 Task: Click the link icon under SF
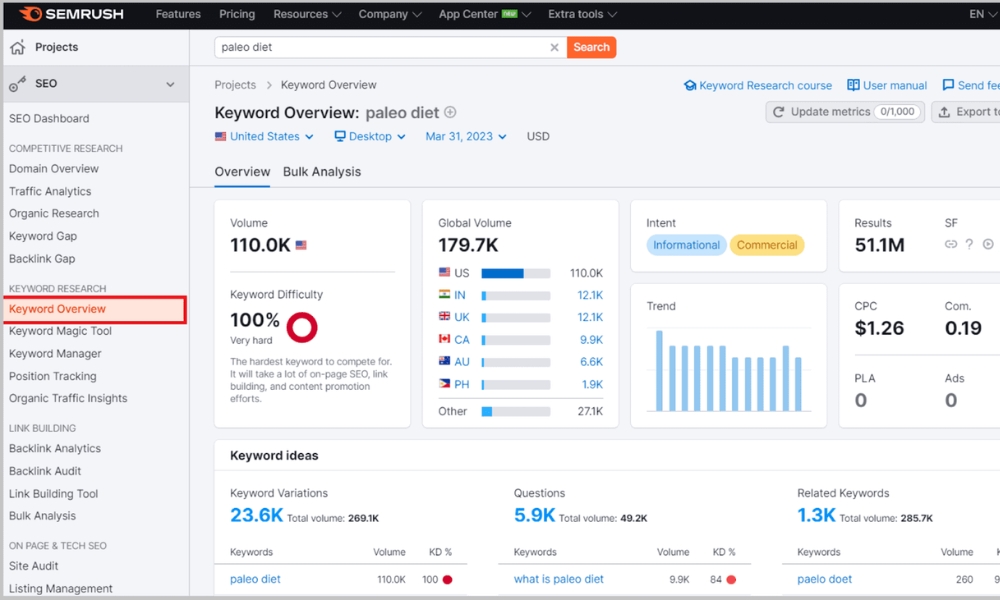pos(951,244)
